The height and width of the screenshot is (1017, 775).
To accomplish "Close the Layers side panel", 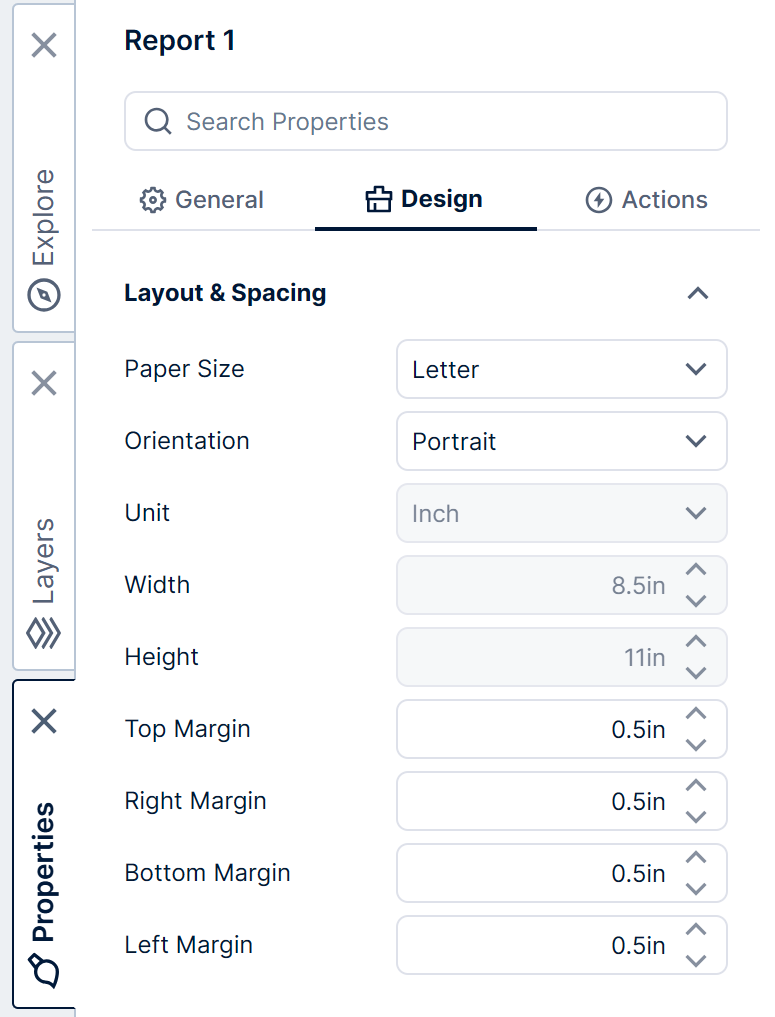I will (44, 383).
